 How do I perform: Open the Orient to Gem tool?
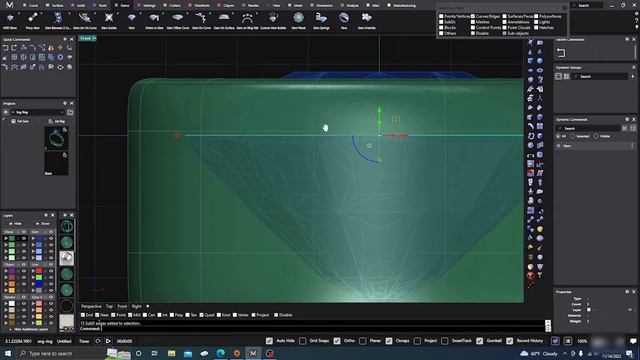154,20
